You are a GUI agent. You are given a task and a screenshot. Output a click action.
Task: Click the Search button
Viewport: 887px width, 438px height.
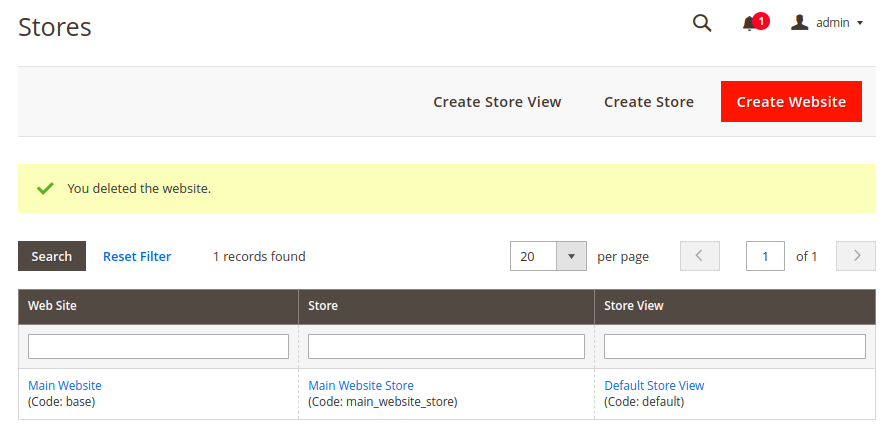pos(52,256)
